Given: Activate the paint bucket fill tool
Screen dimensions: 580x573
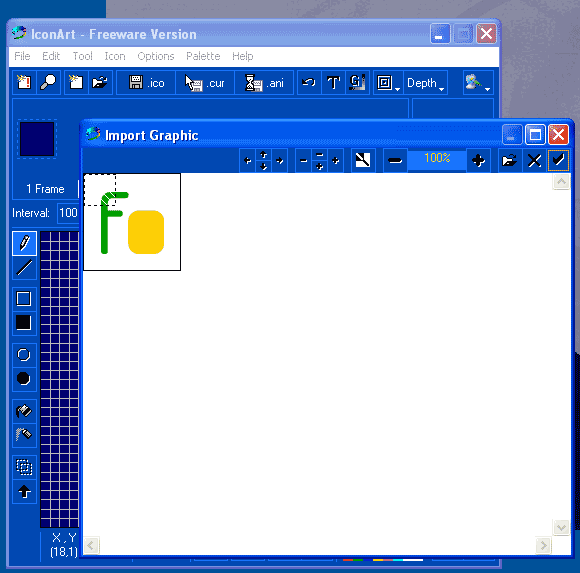Looking at the screenshot, I should click(24, 411).
